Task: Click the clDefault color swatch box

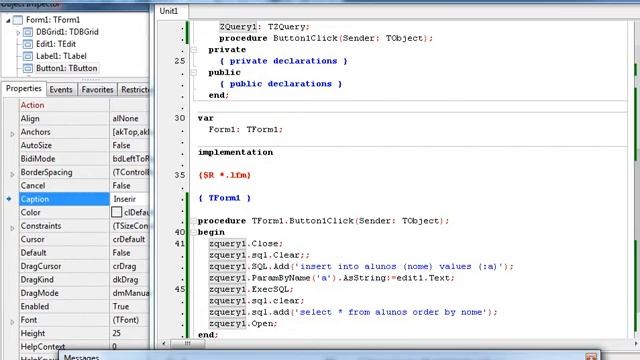Action: pyautogui.click(x=116, y=212)
